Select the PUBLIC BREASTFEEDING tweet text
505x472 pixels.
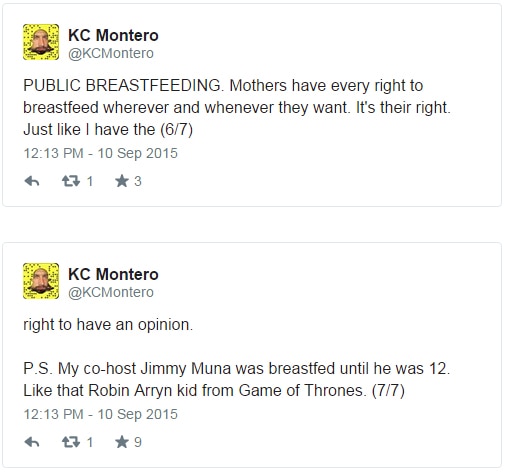tap(237, 107)
